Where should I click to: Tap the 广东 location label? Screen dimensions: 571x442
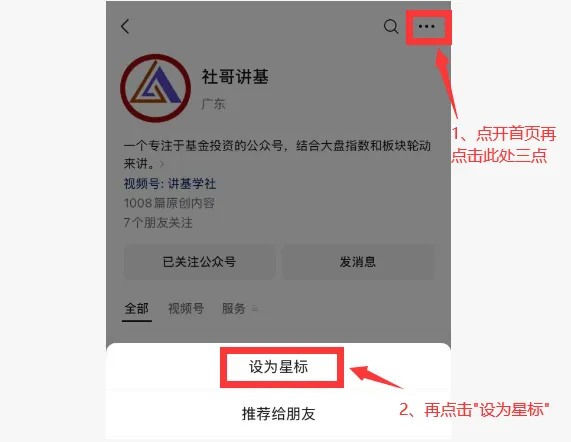[213, 104]
